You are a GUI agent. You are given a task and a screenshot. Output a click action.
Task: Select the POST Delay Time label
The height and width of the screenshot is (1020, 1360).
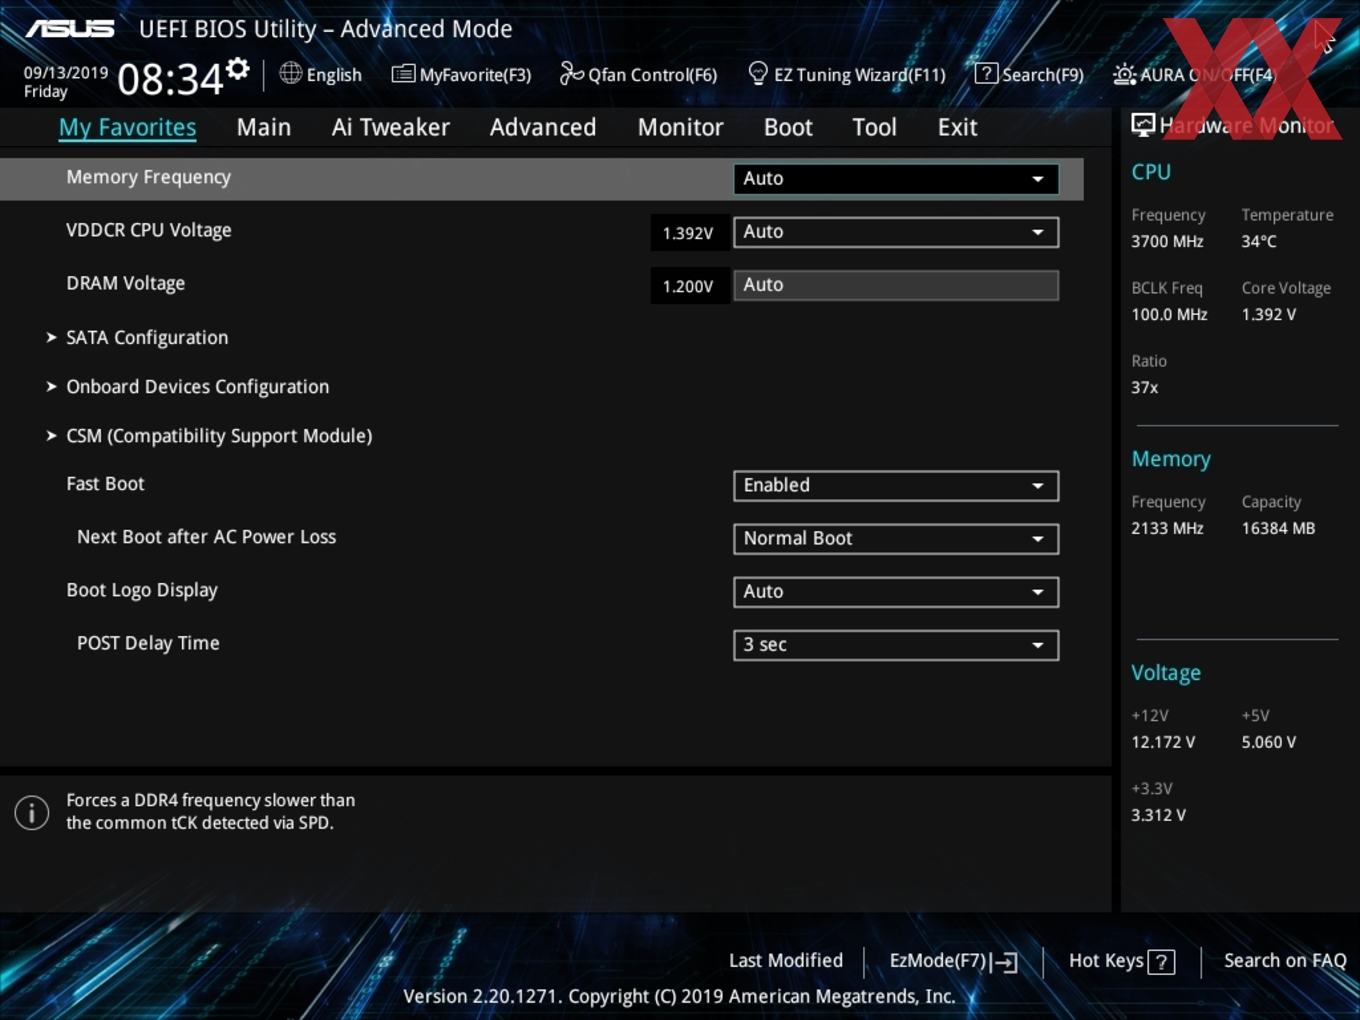pos(148,643)
